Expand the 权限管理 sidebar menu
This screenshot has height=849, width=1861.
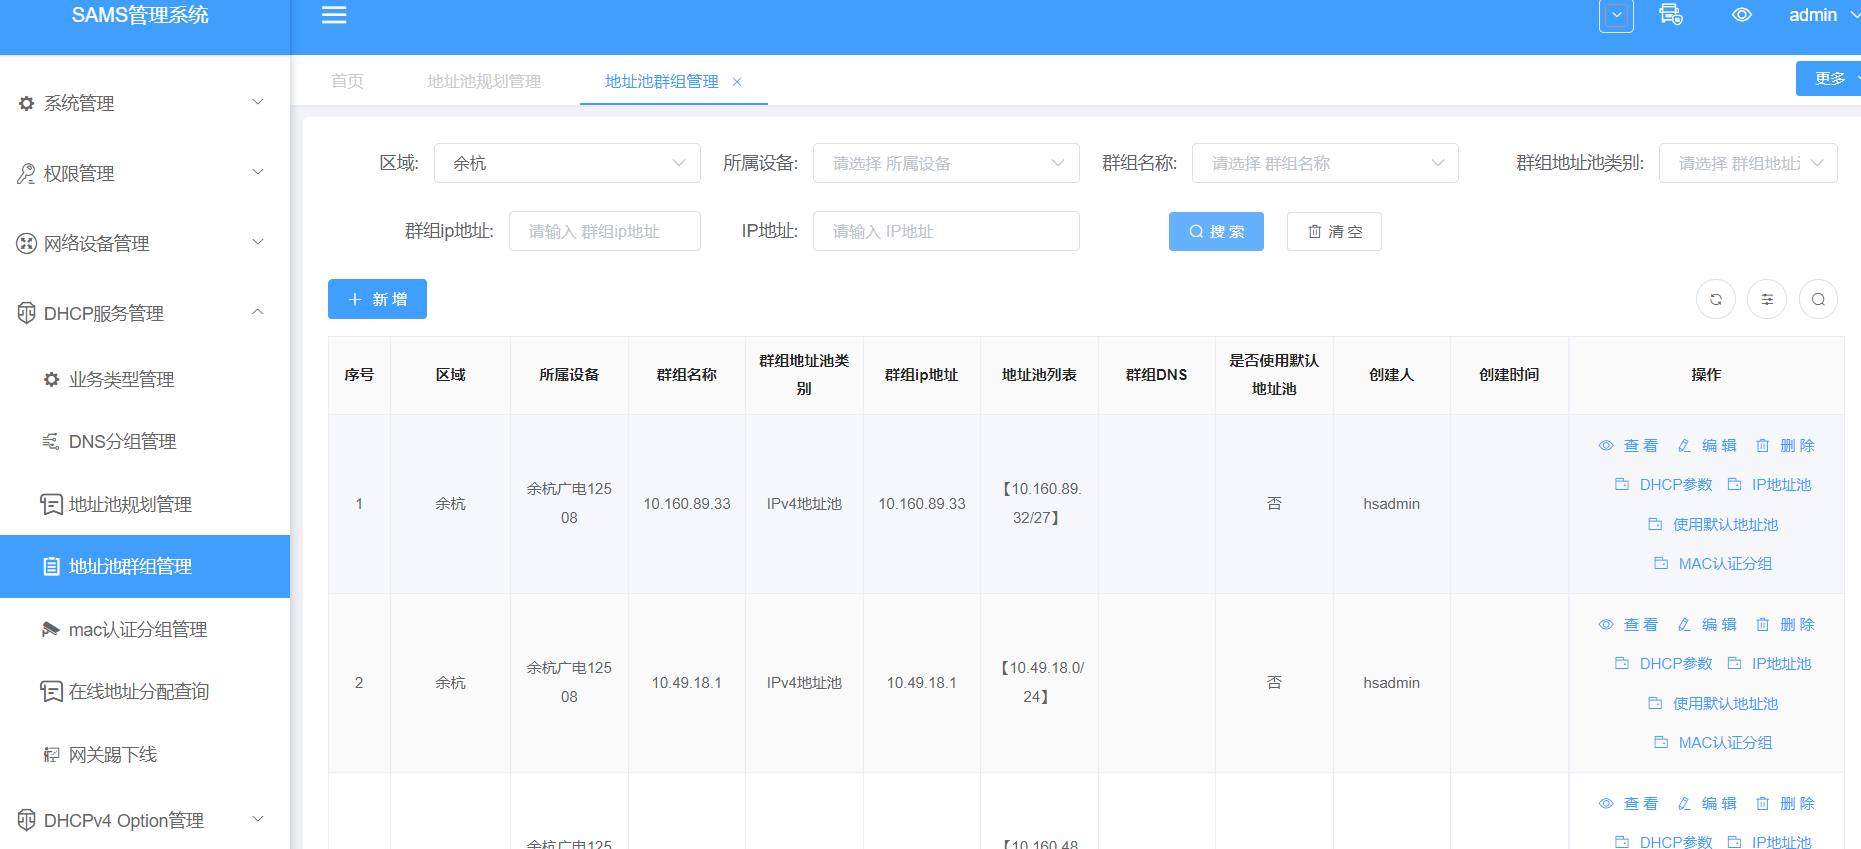coord(145,173)
